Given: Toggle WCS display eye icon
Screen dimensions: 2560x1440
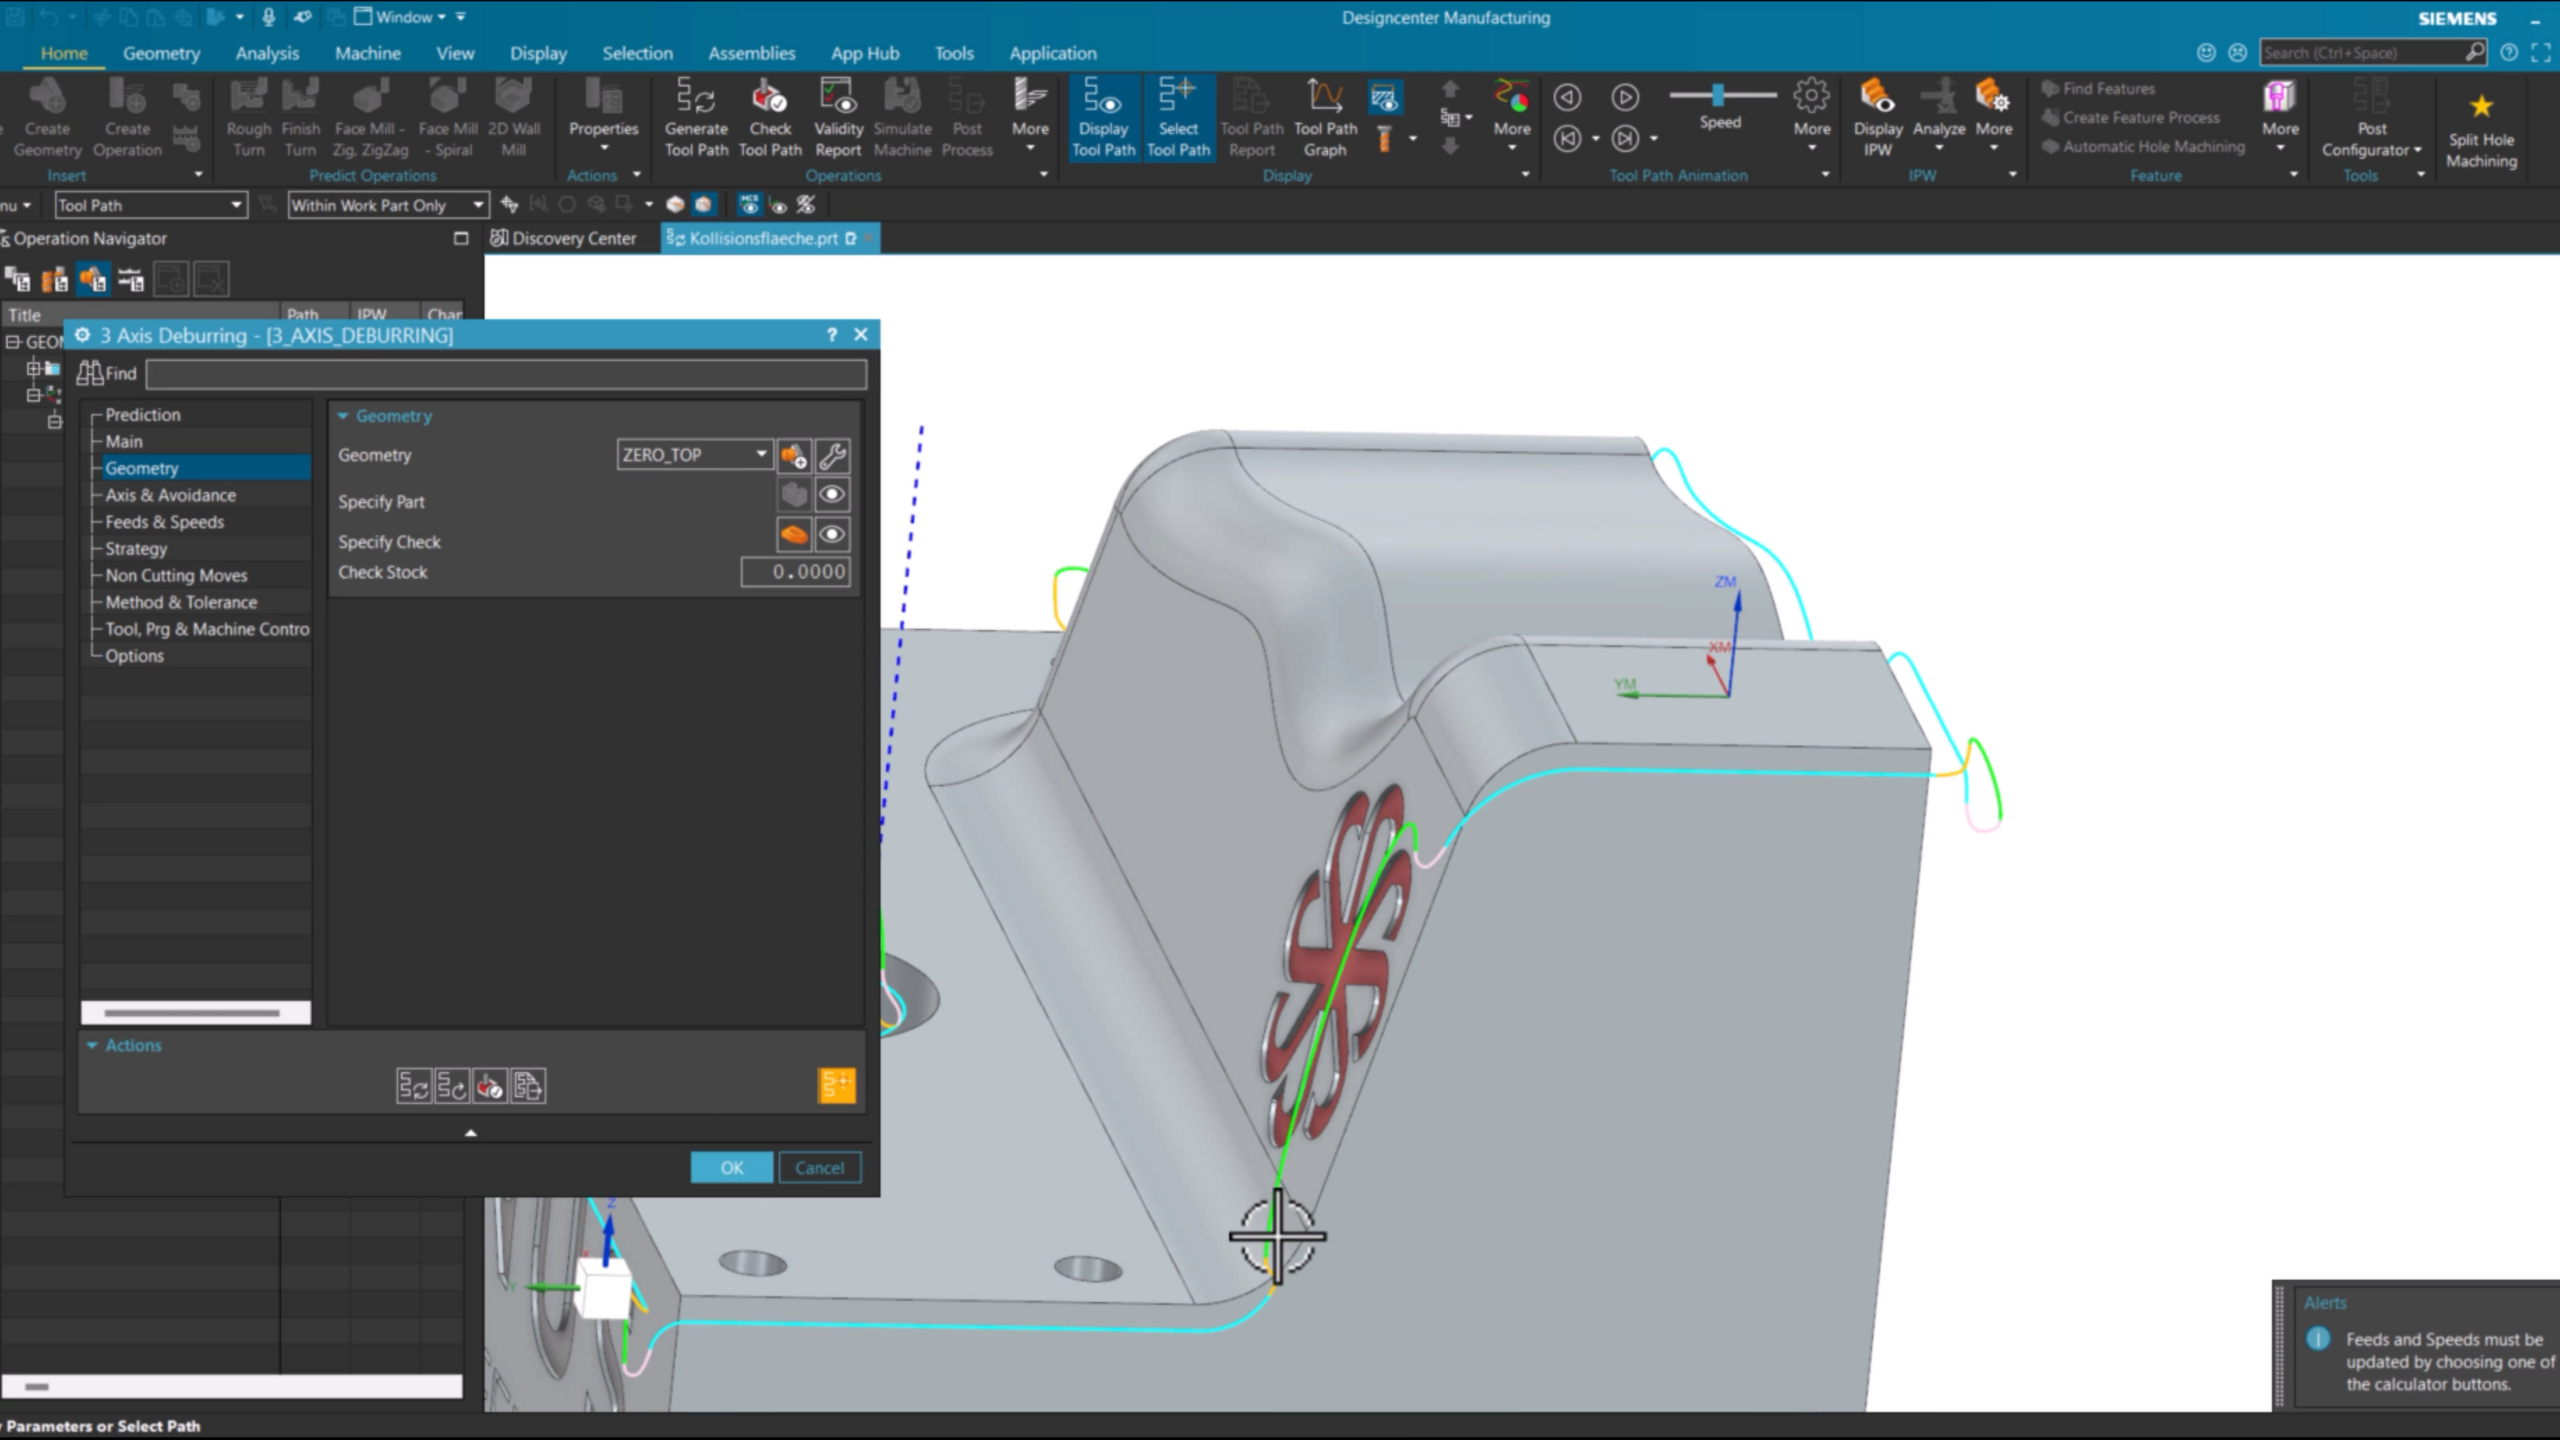Looking at the screenshot, I should click(778, 205).
